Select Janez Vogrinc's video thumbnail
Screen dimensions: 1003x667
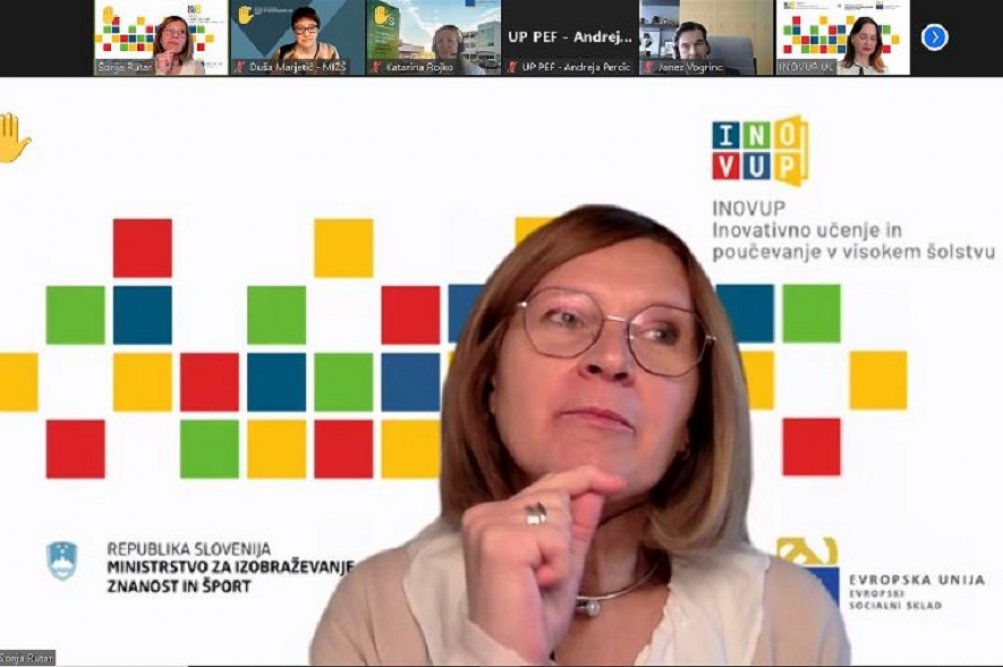(706, 38)
